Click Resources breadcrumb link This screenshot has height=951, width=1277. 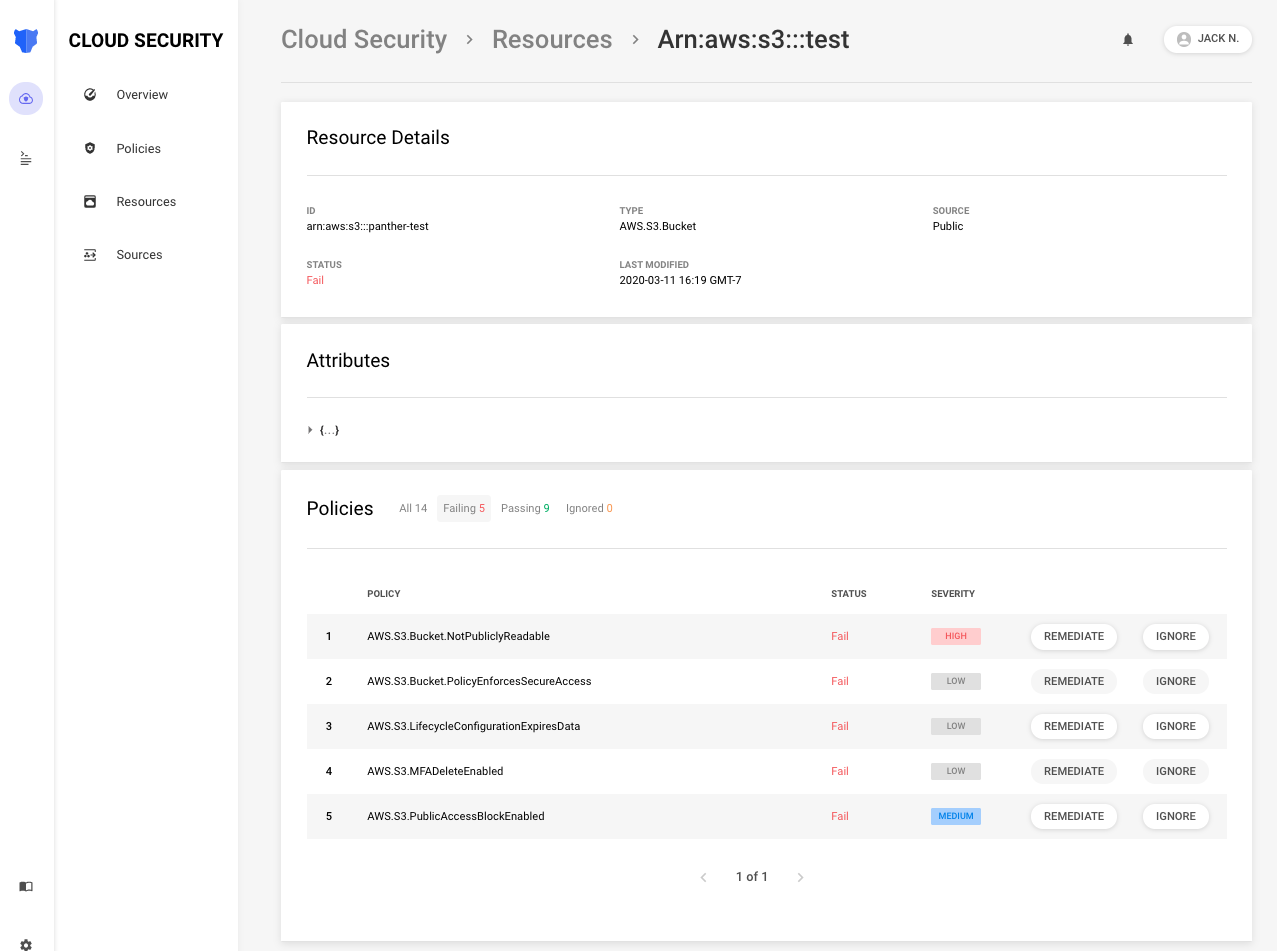tap(552, 39)
